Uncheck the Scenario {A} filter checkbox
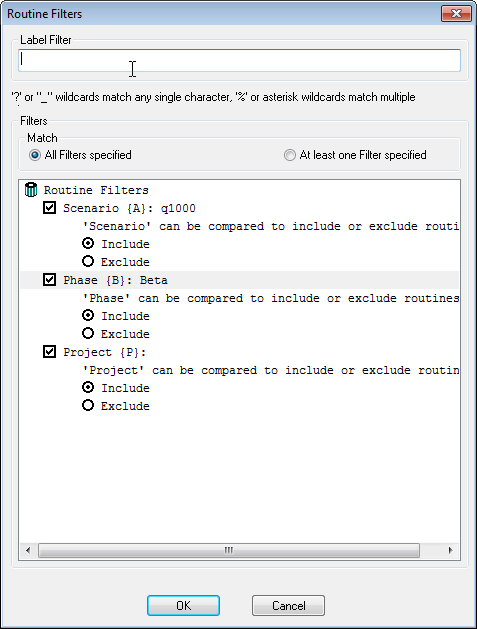Screen dimensions: 477x629 pyautogui.click(x=49, y=208)
